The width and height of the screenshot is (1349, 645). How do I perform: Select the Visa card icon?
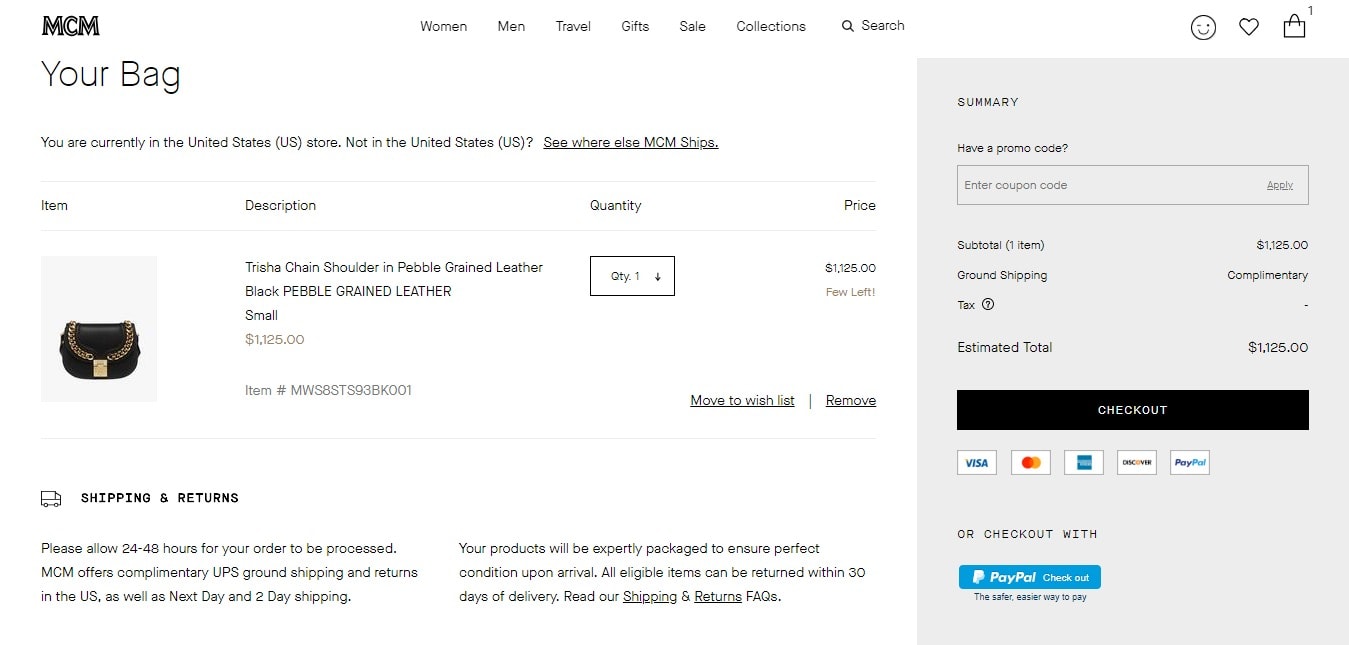(977, 462)
